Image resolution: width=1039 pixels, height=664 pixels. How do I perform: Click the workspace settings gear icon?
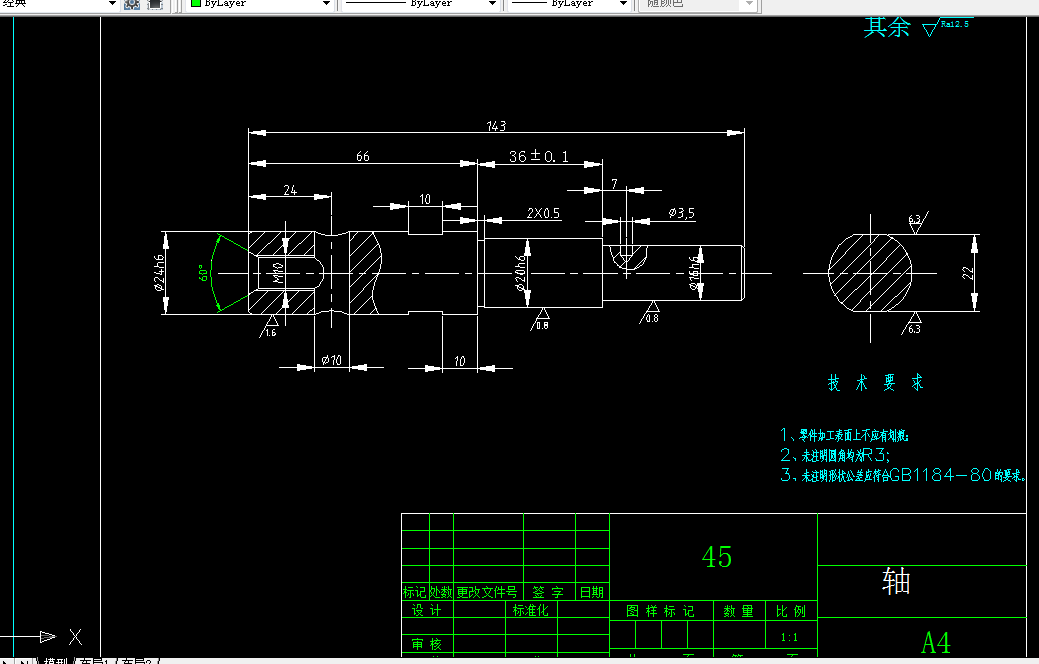click(x=132, y=4)
